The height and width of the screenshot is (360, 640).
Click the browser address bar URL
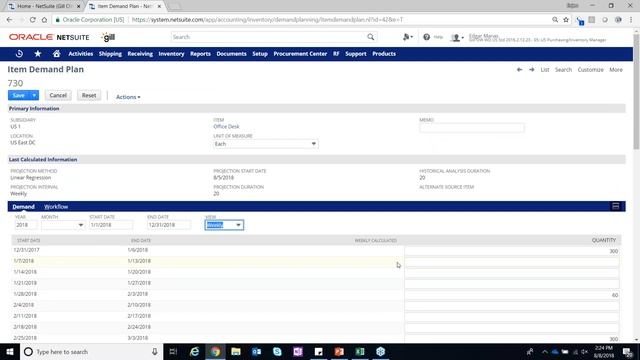pyautogui.click(x=267, y=20)
